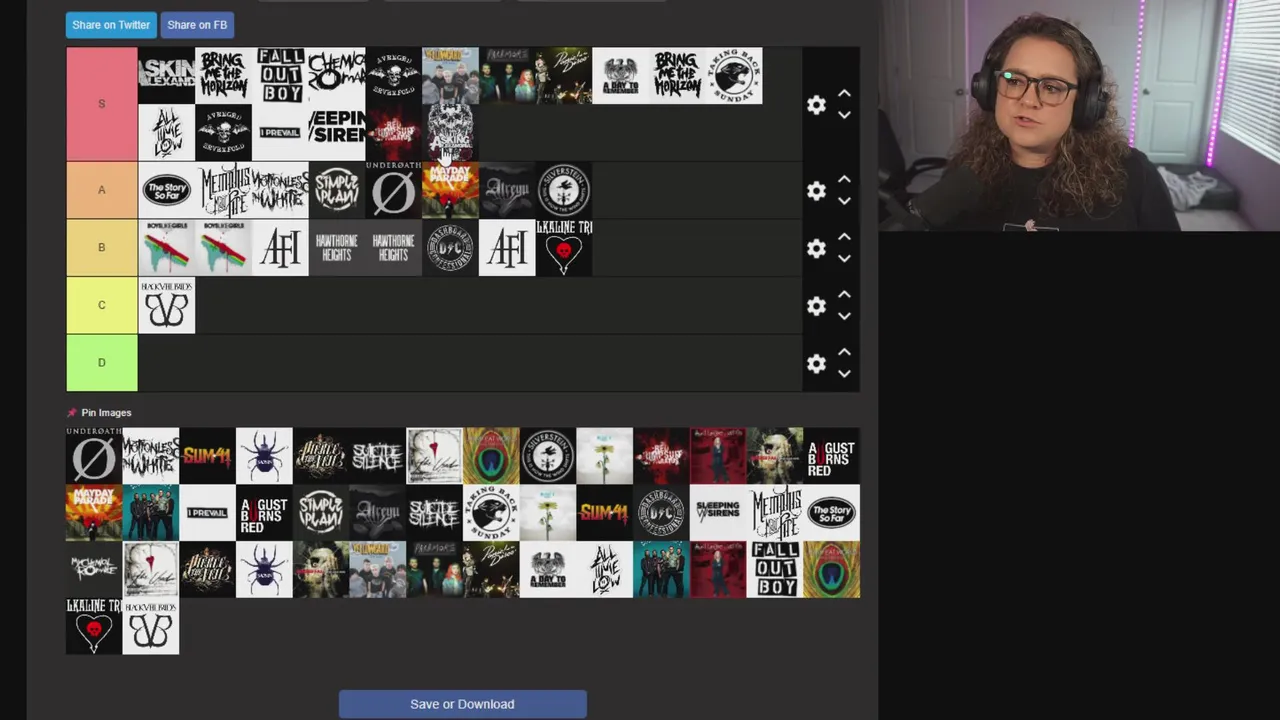Move D tier row down with arrow
The width and height of the screenshot is (1280, 720).
click(x=844, y=374)
